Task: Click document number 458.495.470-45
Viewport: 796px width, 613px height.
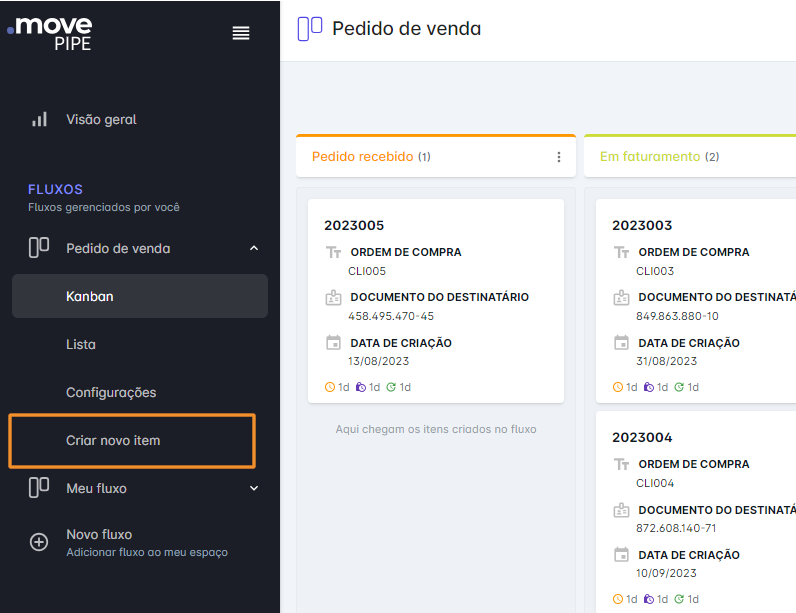Action: (x=391, y=316)
